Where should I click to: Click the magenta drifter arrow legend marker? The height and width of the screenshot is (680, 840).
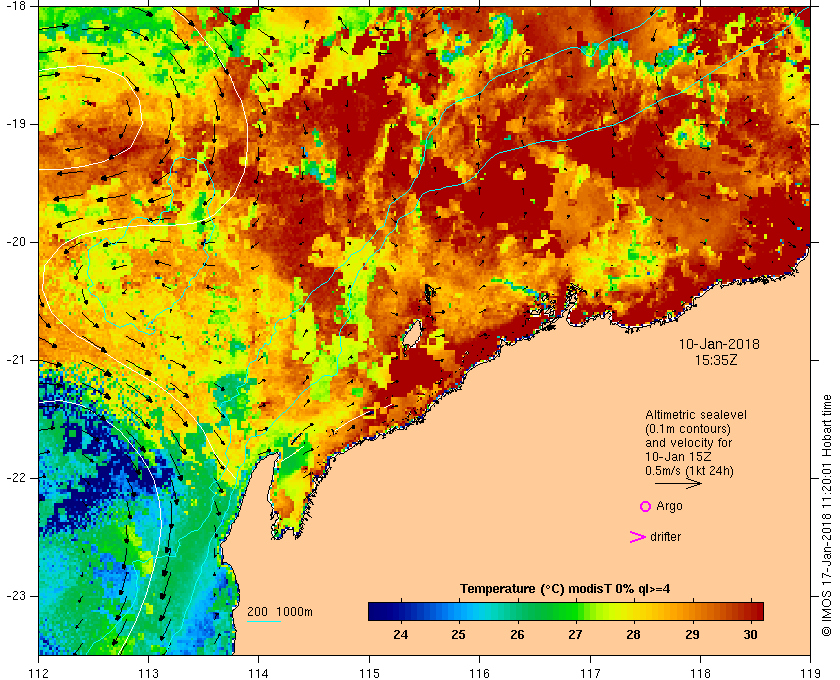637,537
